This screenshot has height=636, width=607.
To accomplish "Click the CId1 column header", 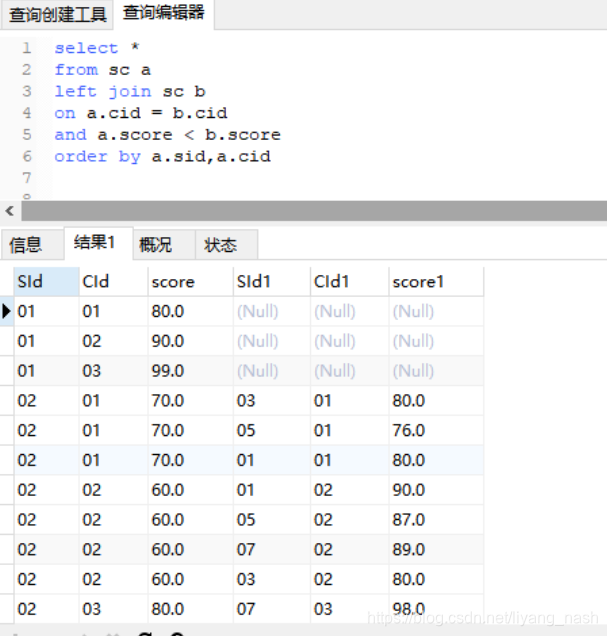I will click(350, 281).
